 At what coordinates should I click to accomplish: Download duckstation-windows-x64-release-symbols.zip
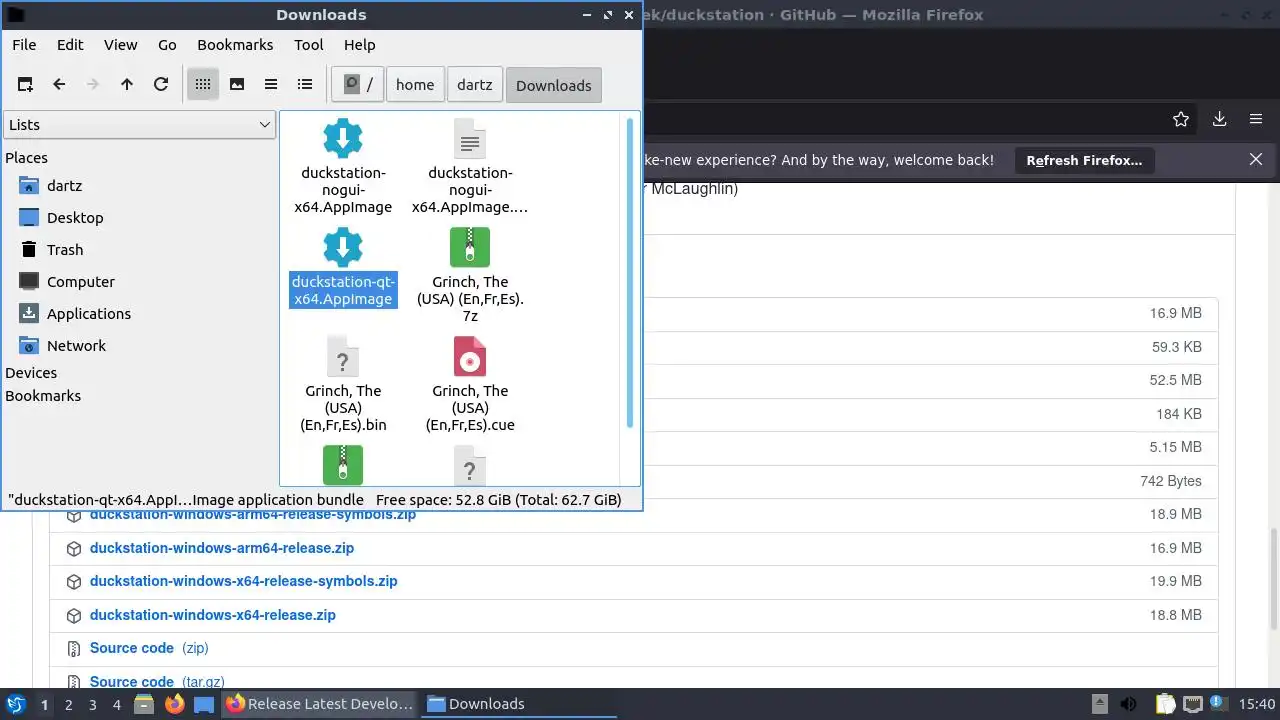[243, 581]
